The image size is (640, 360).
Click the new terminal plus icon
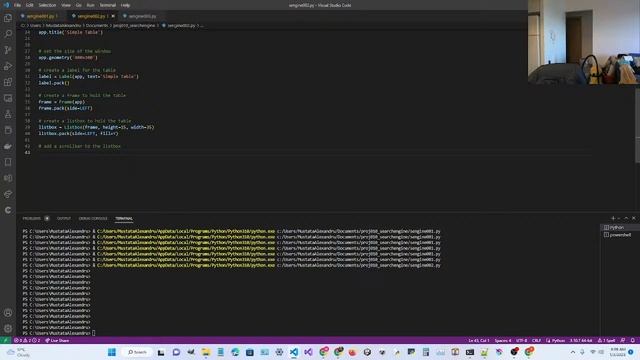(613, 218)
